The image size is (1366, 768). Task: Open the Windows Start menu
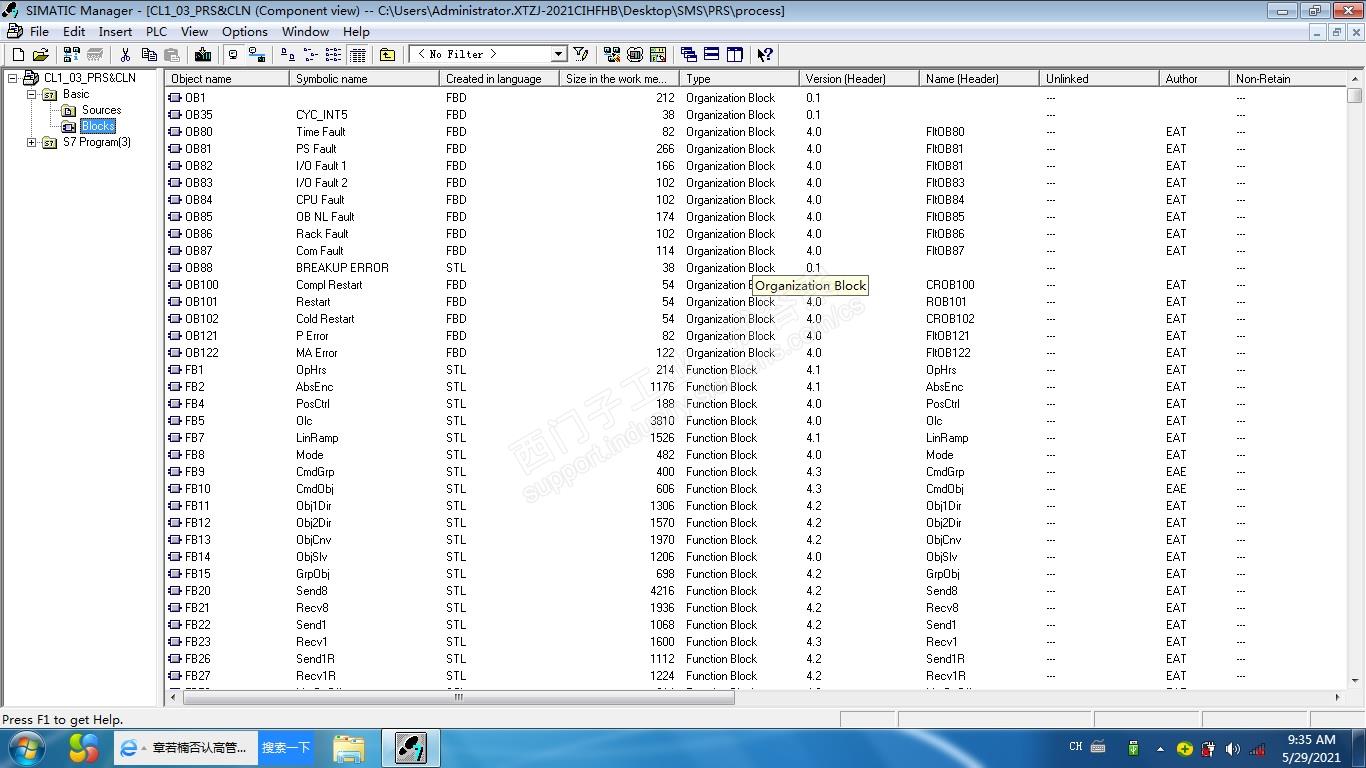26,748
